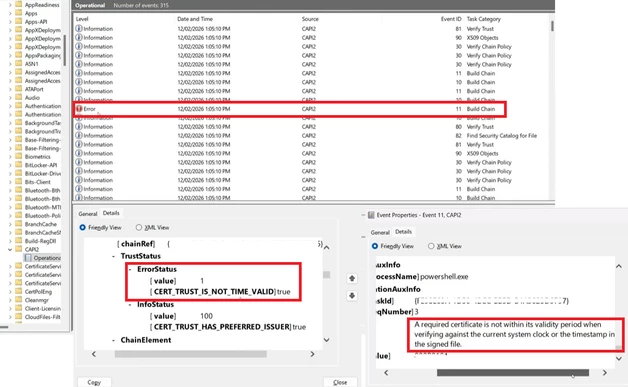Screen dimensions: 628x387
Task: Expand the BackgroundTa tree node
Action: (x=10, y=123)
